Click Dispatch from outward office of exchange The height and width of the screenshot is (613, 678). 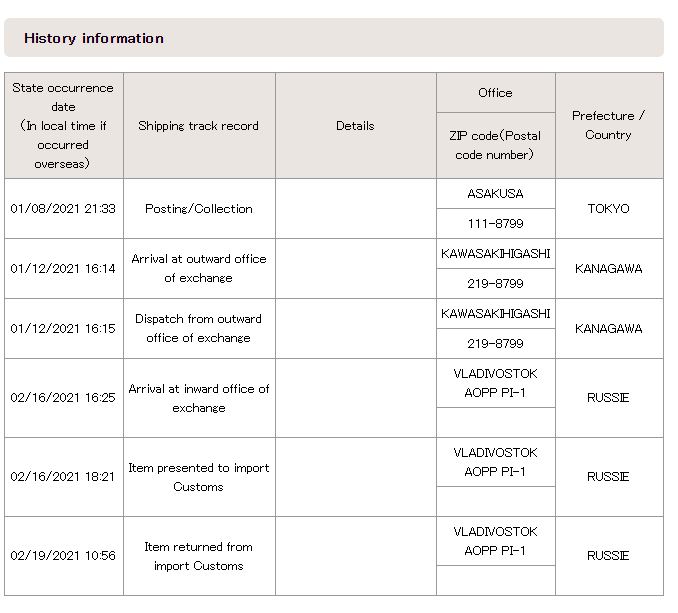(199, 328)
